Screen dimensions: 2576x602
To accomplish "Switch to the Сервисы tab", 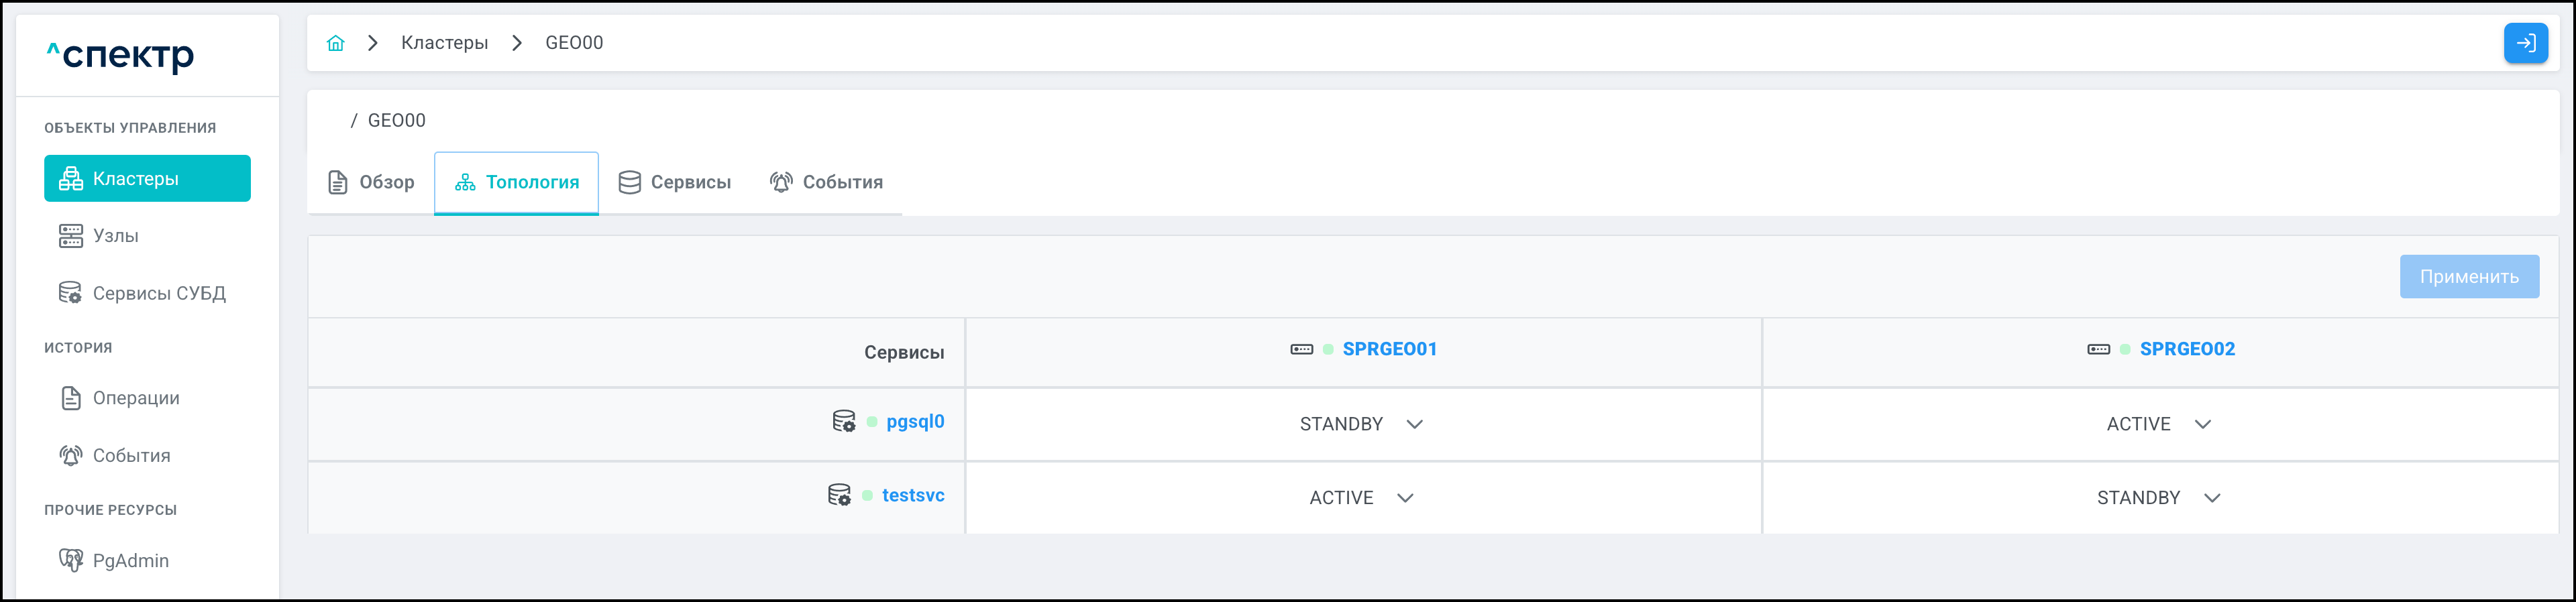I will click(675, 182).
